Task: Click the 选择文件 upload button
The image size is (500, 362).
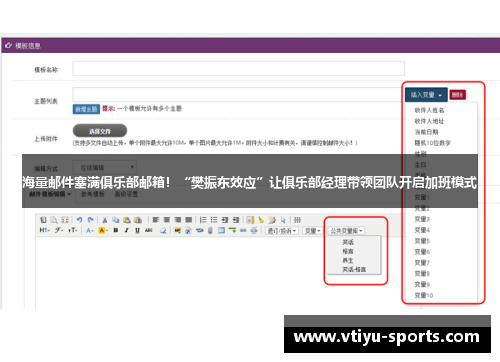Action: click(100, 131)
